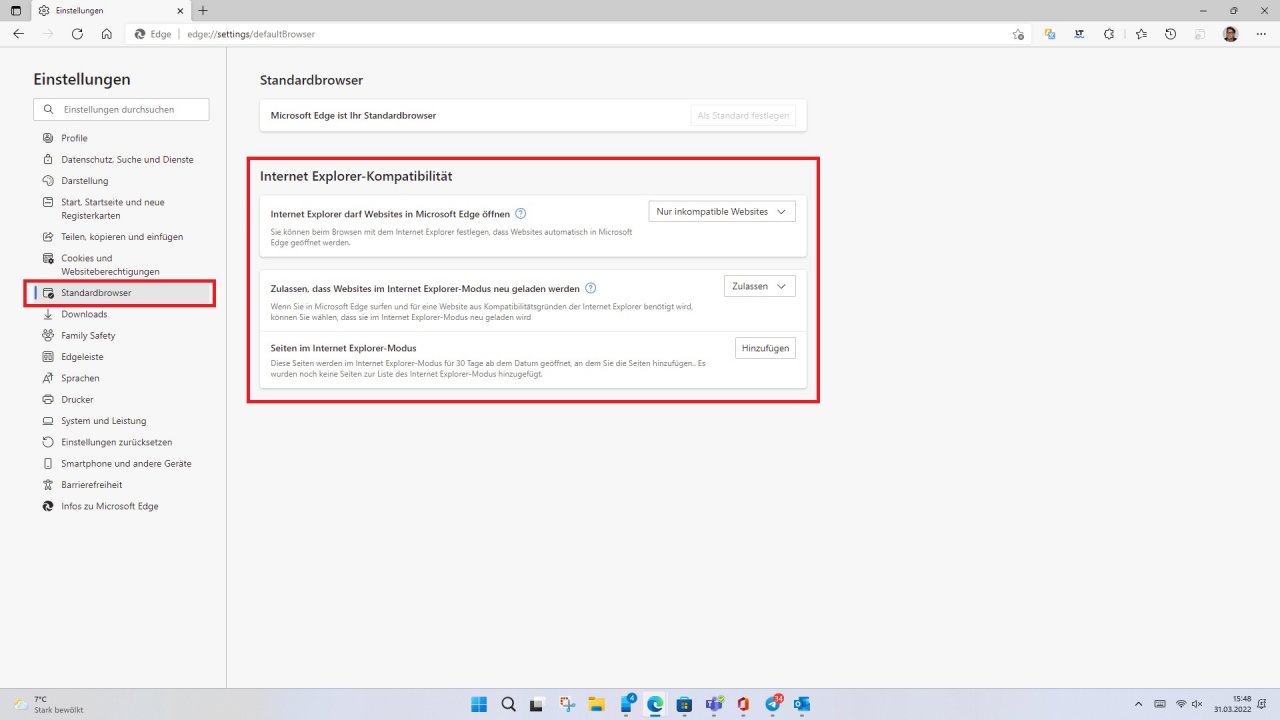This screenshot has height=720, width=1280.
Task: Open Task View in taskbar
Action: pyautogui.click(x=537, y=704)
